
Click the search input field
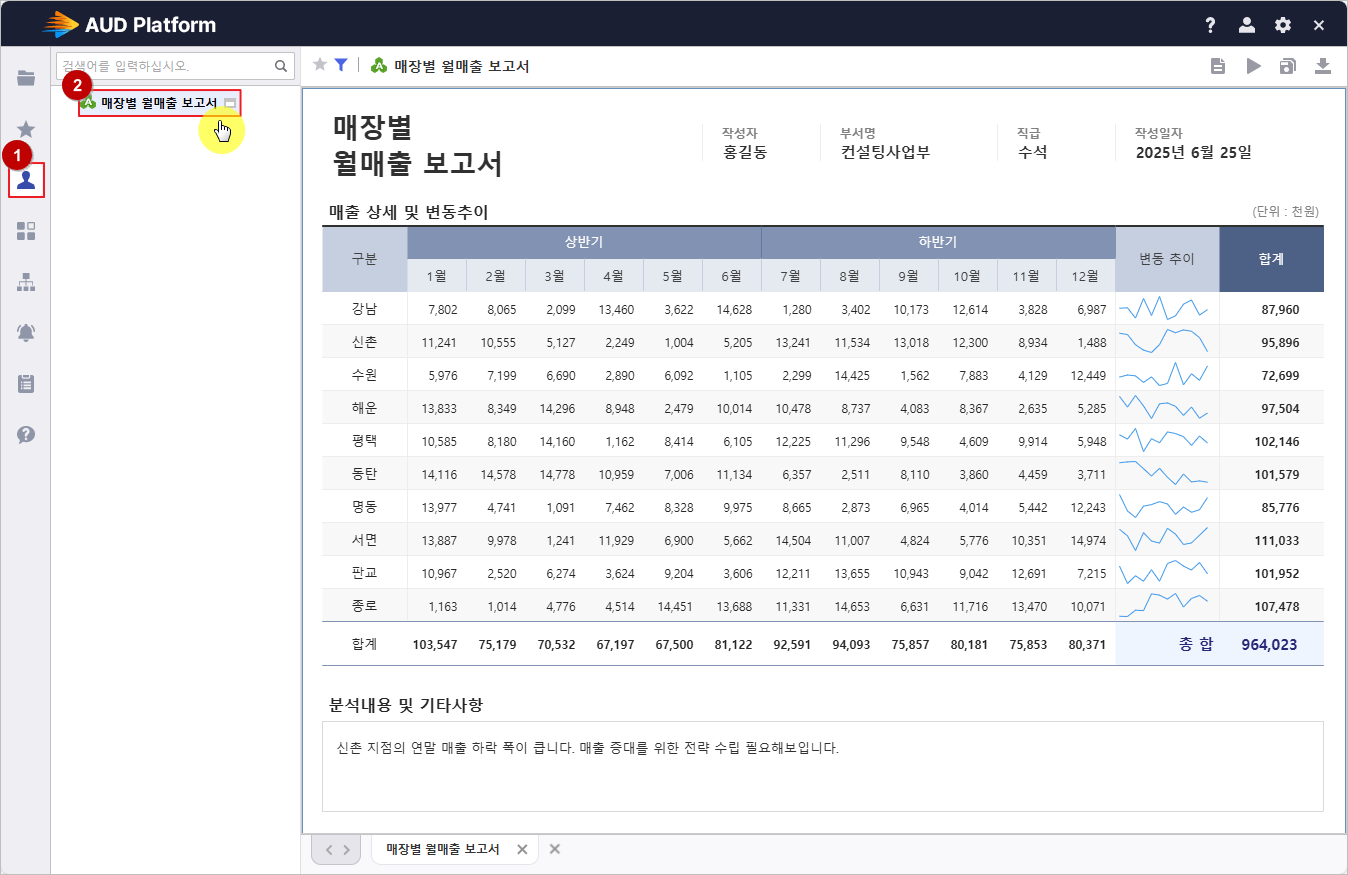(x=165, y=66)
